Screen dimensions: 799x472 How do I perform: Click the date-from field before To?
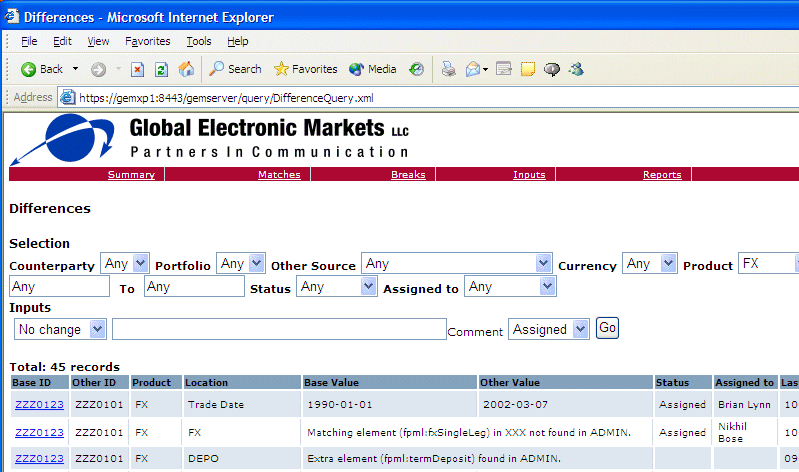tap(60, 286)
